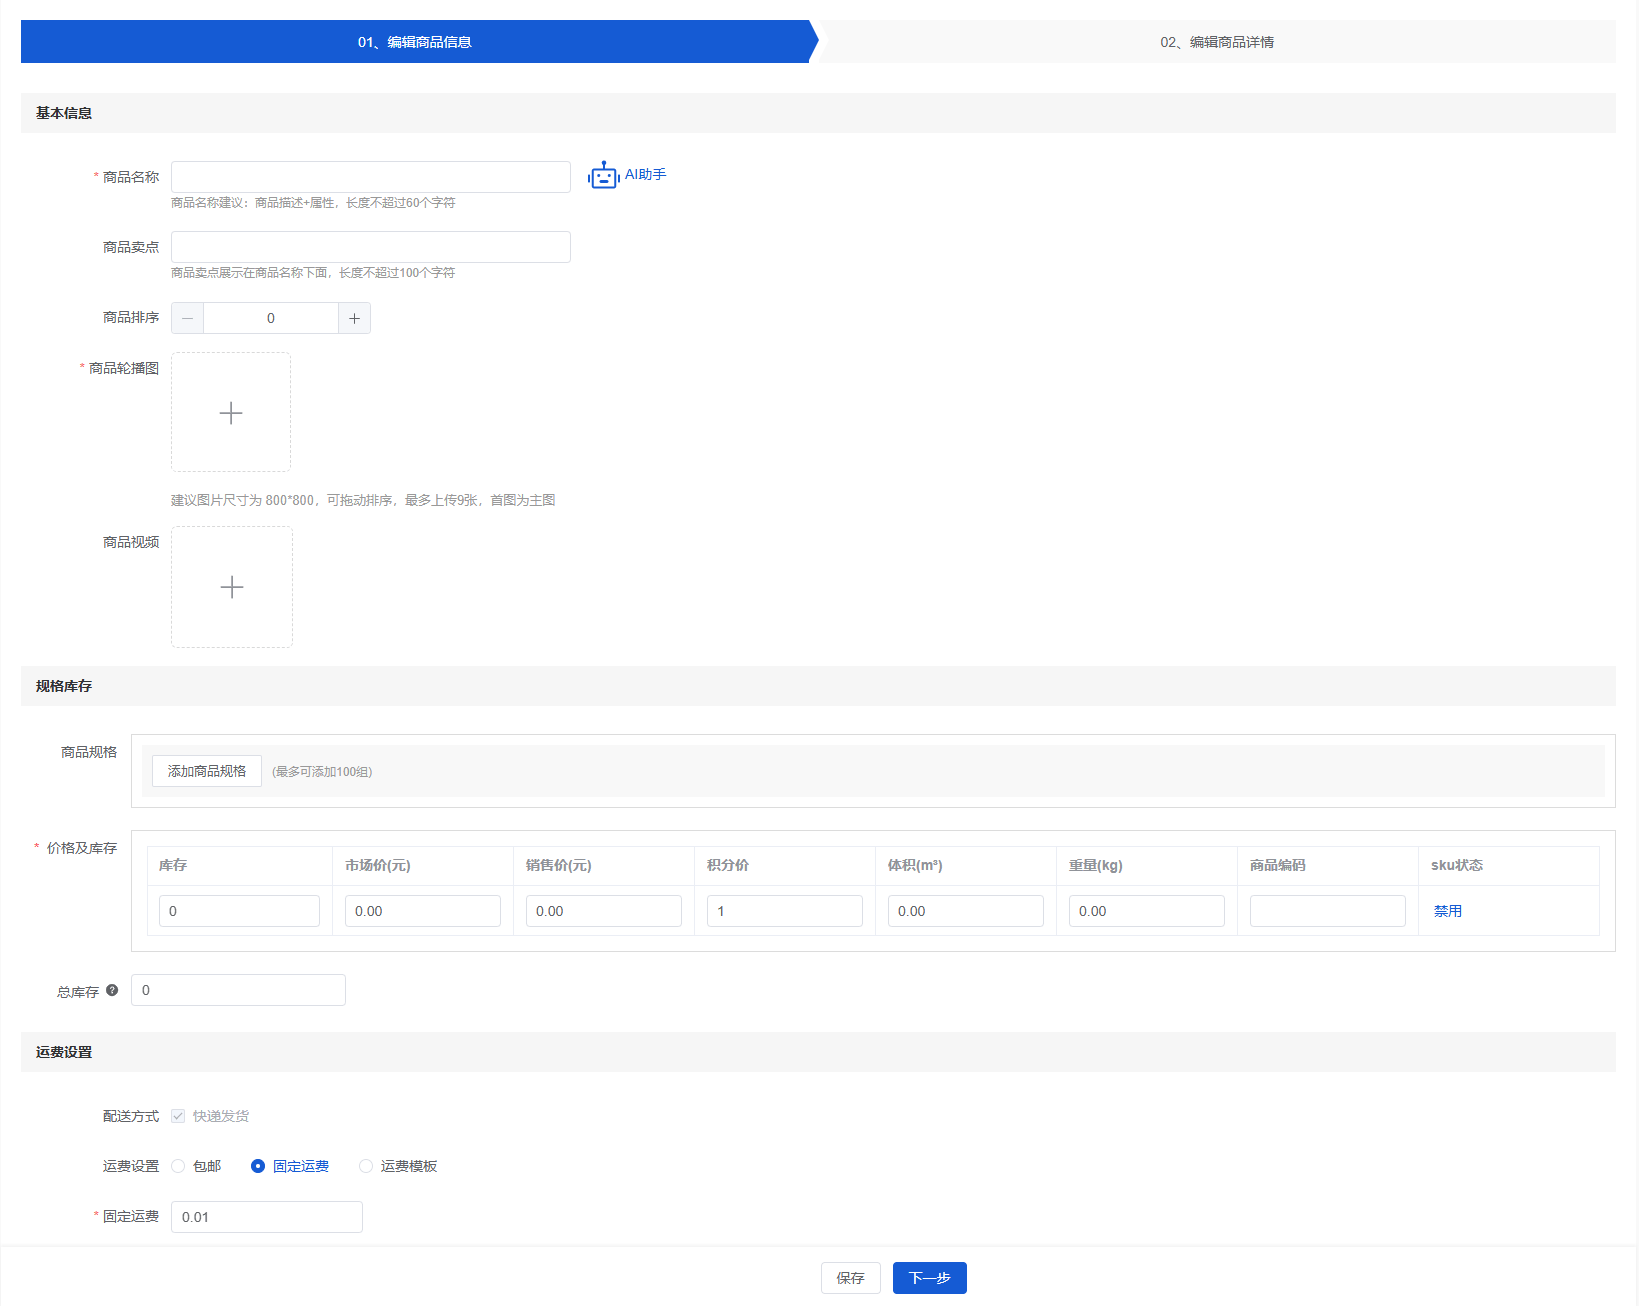Focus the 库存 table input
Image resolution: width=1639 pixels, height=1306 pixels.
coord(239,911)
